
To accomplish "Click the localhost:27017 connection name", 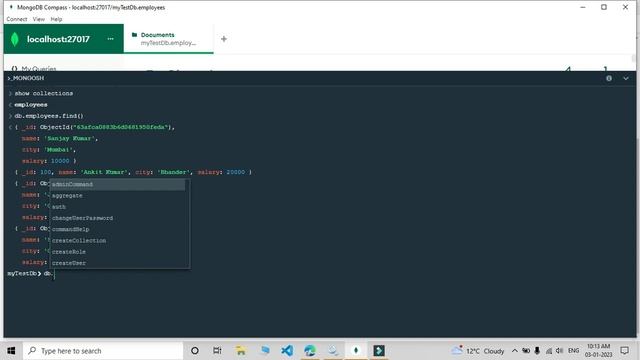I will [58, 39].
